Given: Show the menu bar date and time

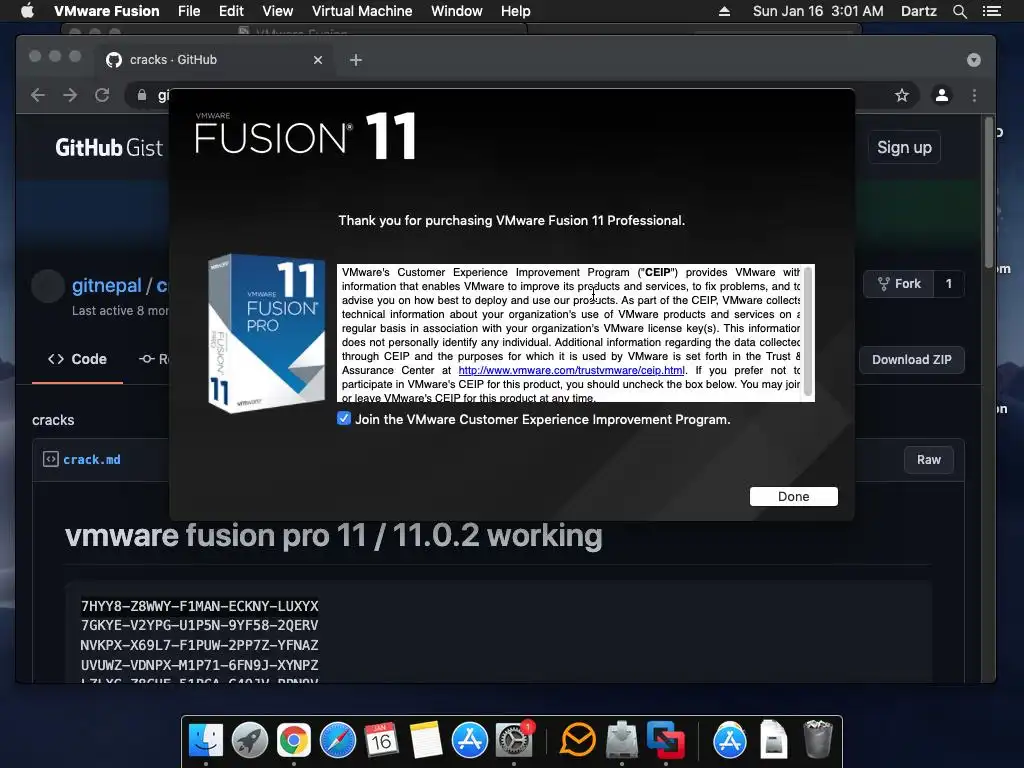Looking at the screenshot, I should pyautogui.click(x=818, y=11).
